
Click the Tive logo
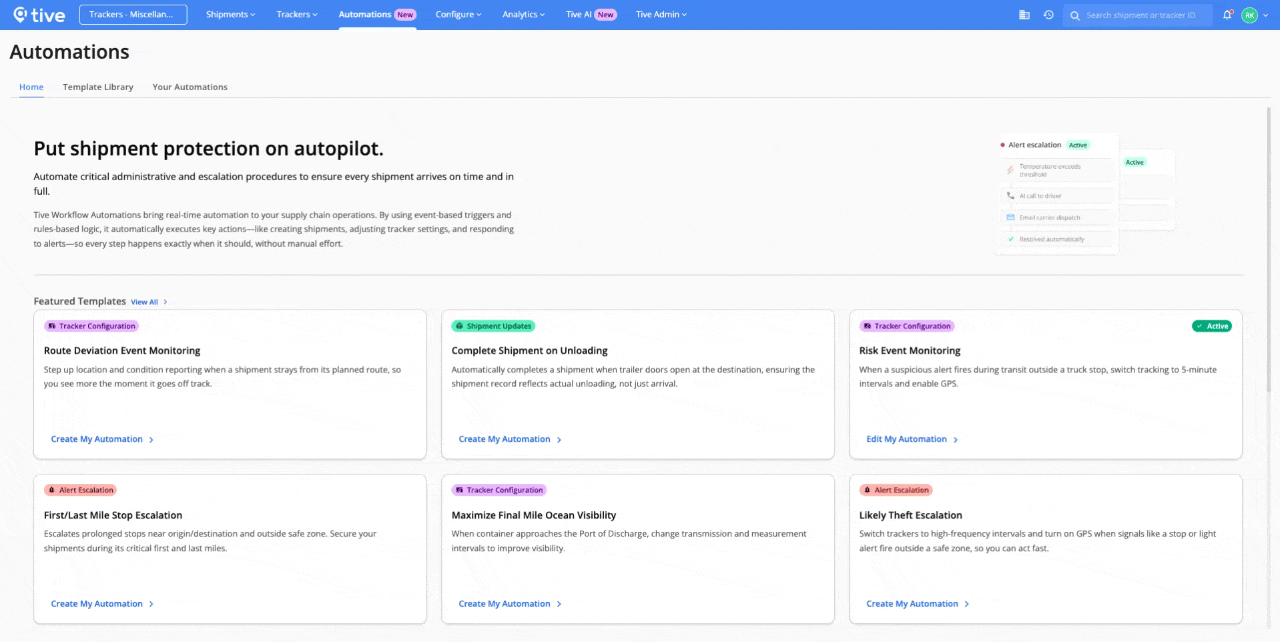39,14
